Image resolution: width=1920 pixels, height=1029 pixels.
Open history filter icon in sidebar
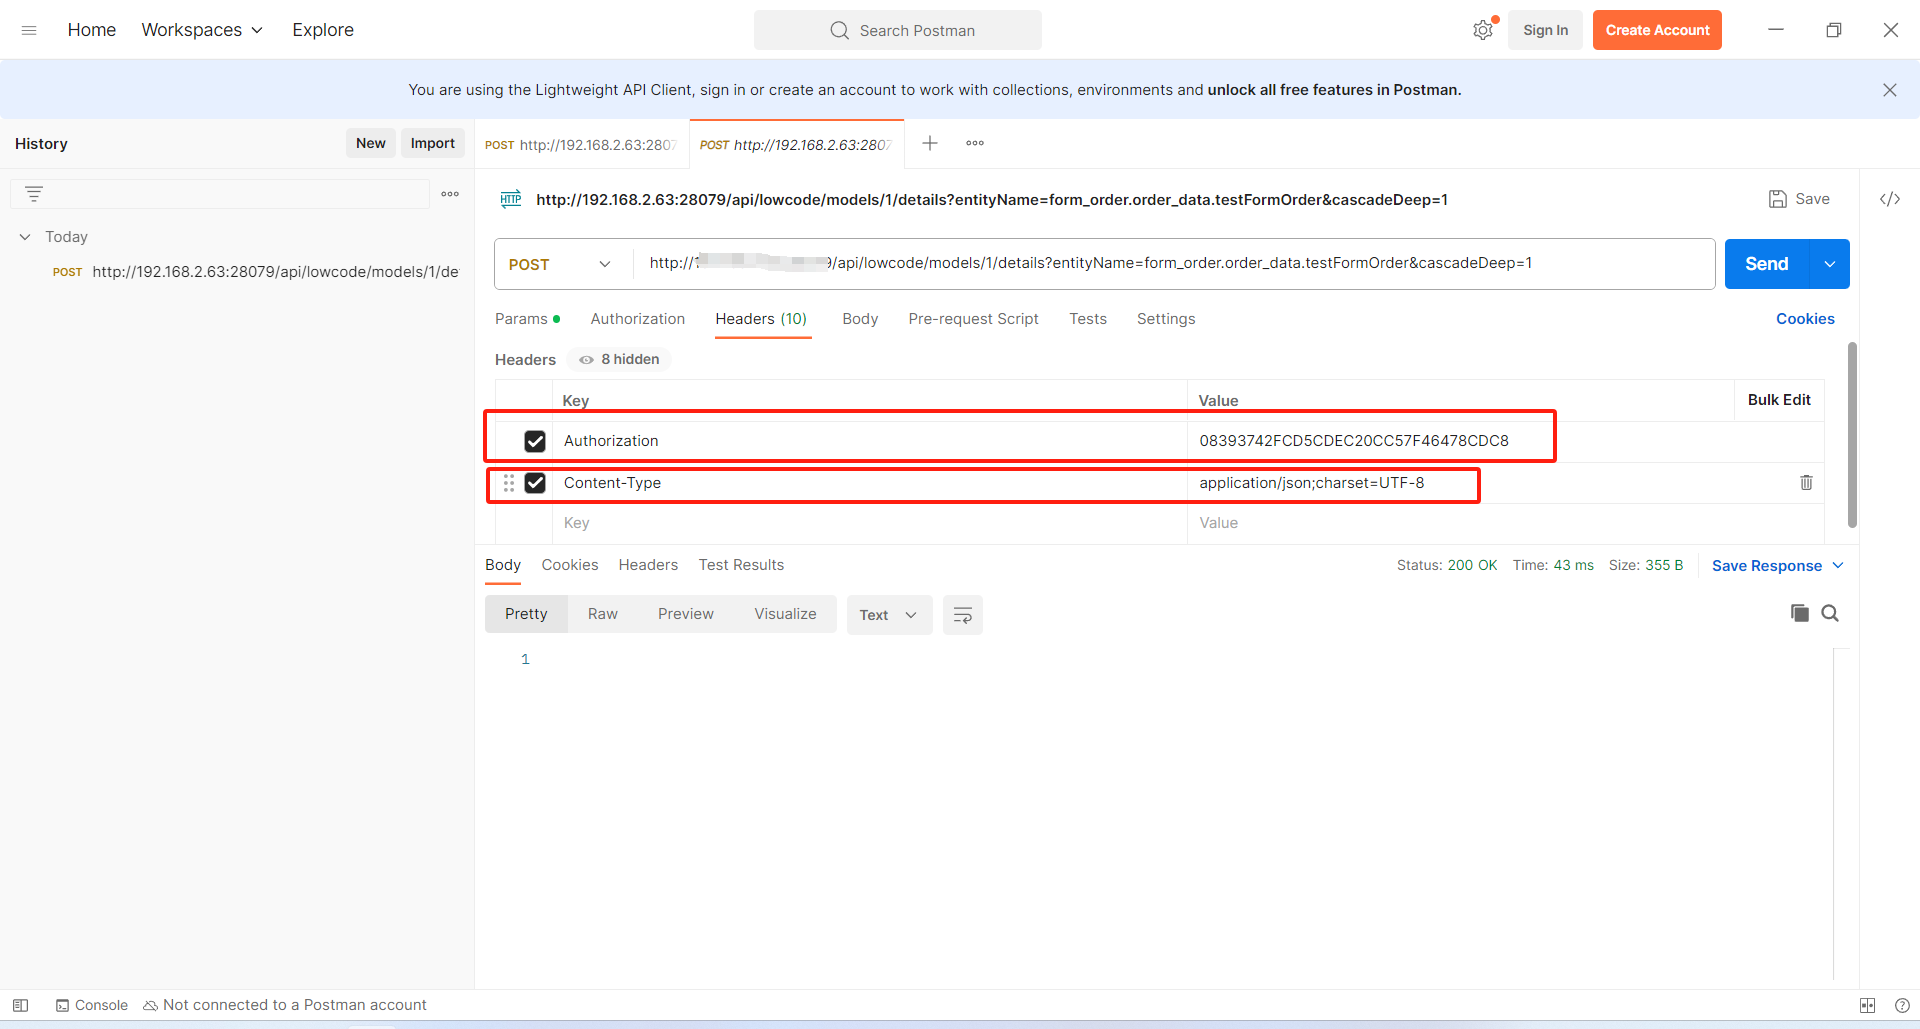(x=34, y=194)
